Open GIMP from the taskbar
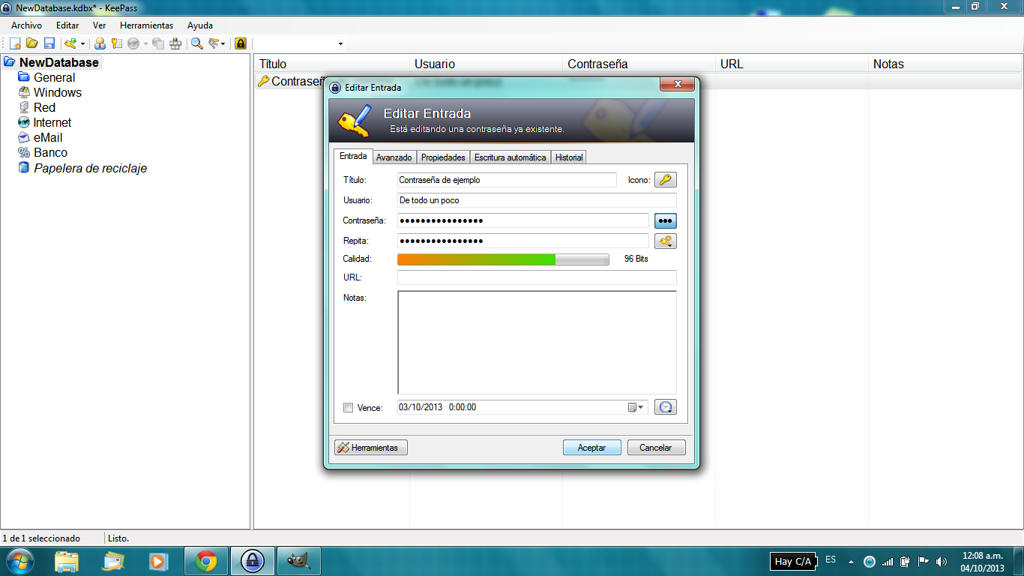1024x576 pixels. [298, 562]
